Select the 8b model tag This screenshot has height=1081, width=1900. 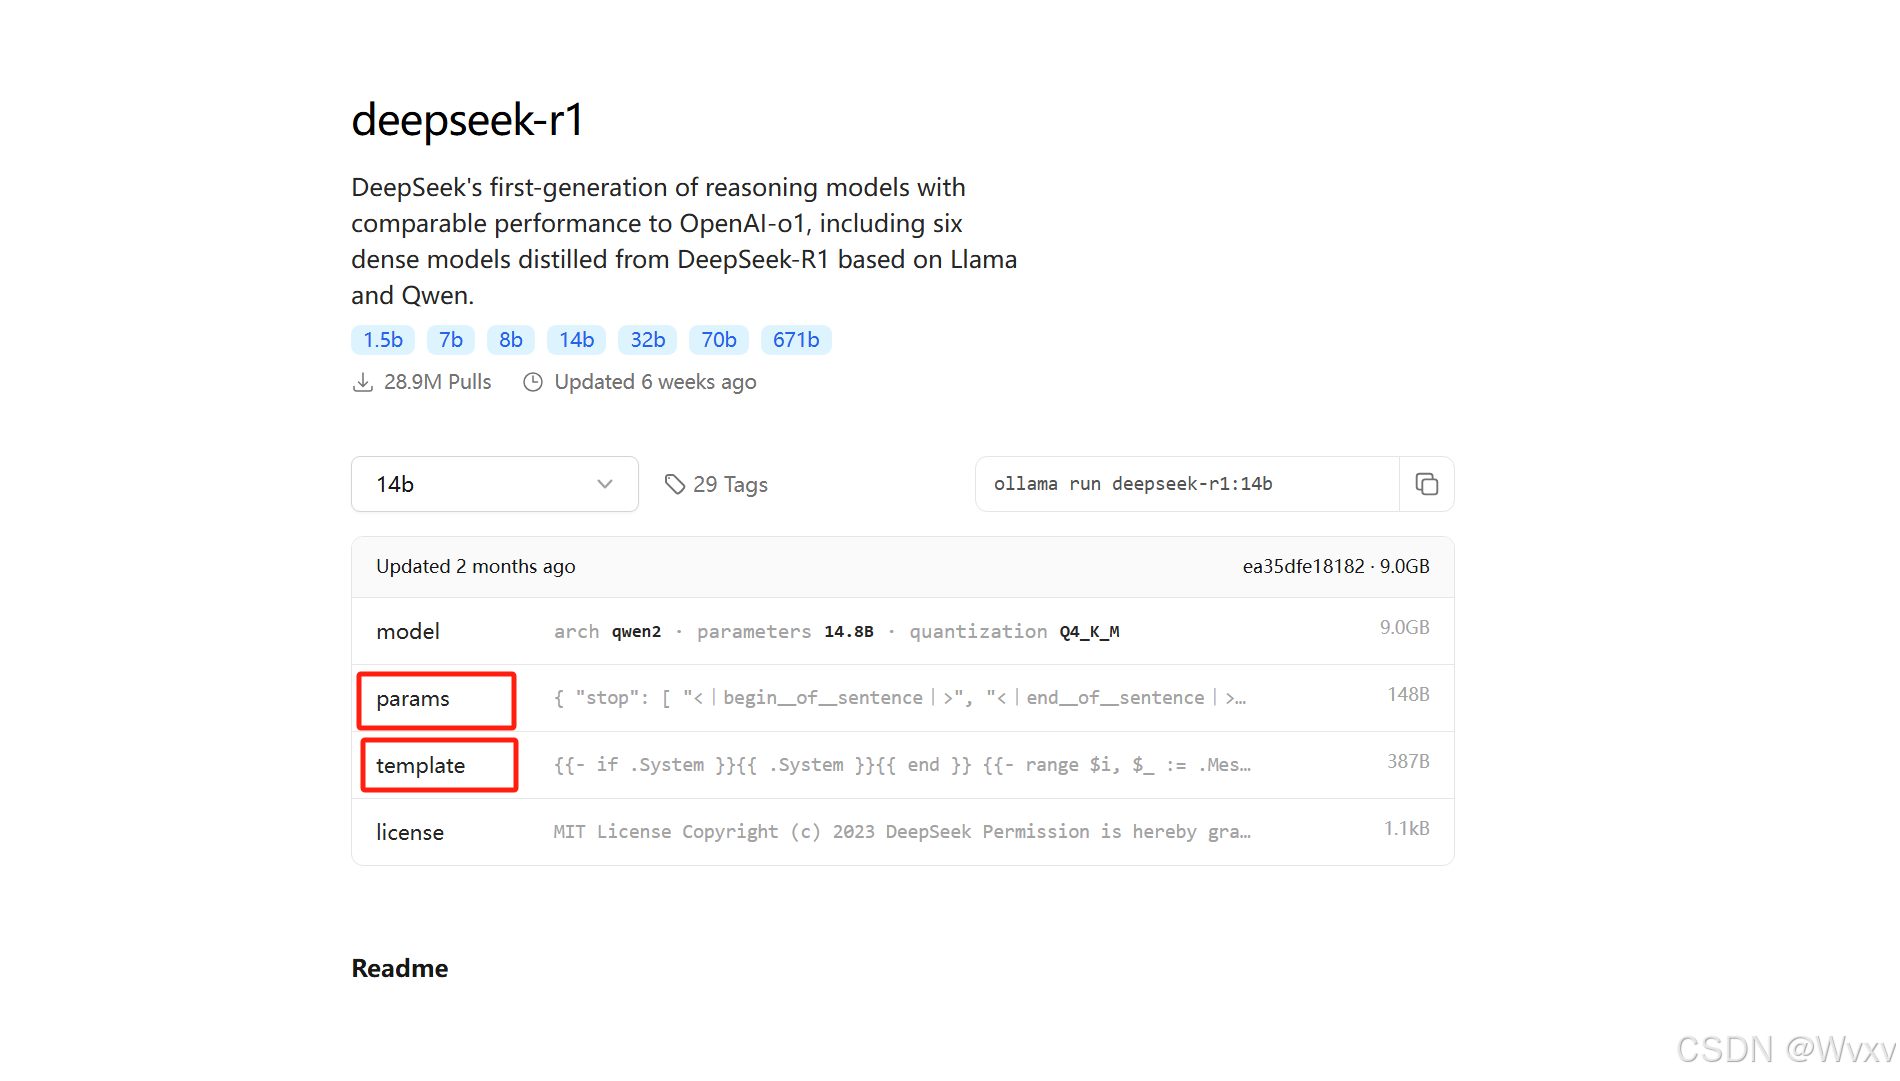tap(511, 340)
